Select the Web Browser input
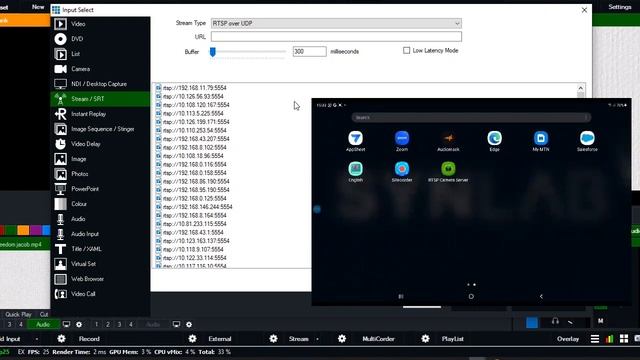The width and height of the screenshot is (640, 360). tap(100, 279)
